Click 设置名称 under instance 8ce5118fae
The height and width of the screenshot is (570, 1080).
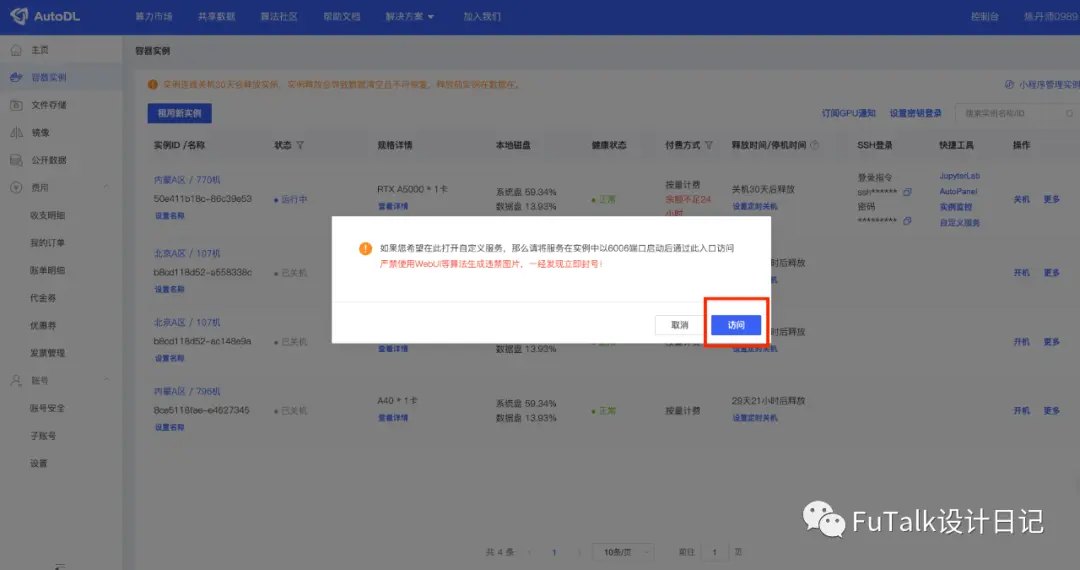[169, 427]
